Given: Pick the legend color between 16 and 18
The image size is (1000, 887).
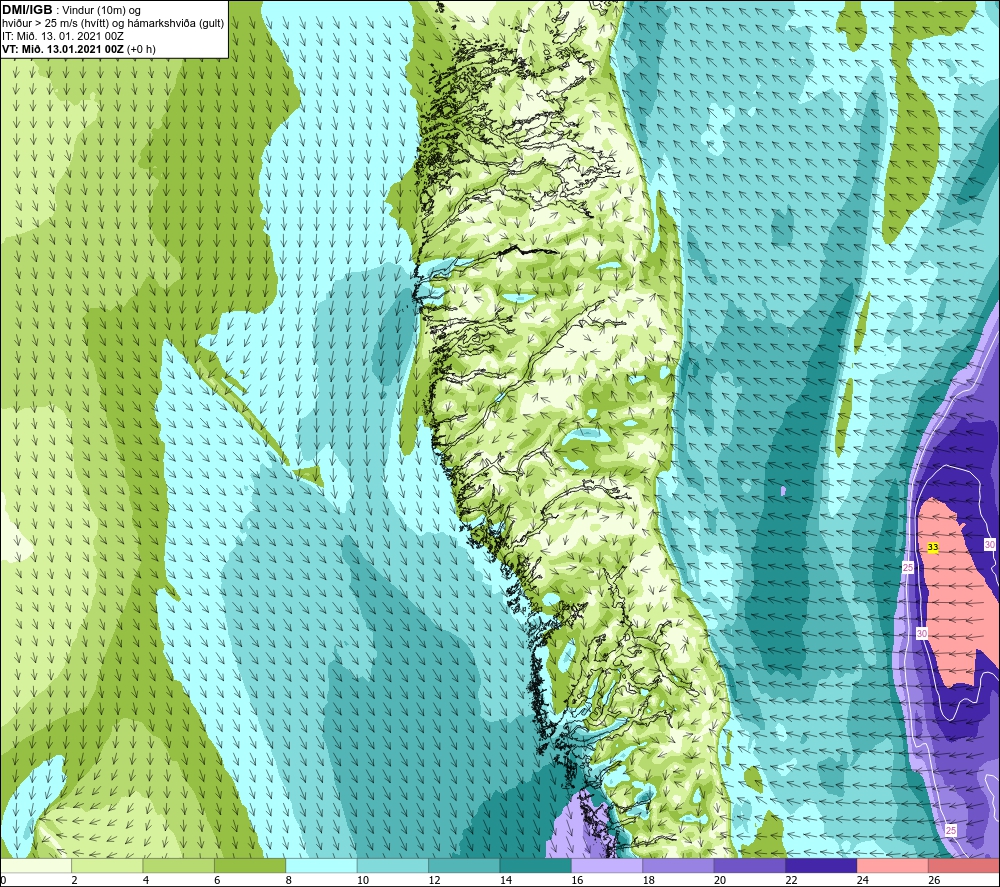Looking at the screenshot, I should (607, 866).
